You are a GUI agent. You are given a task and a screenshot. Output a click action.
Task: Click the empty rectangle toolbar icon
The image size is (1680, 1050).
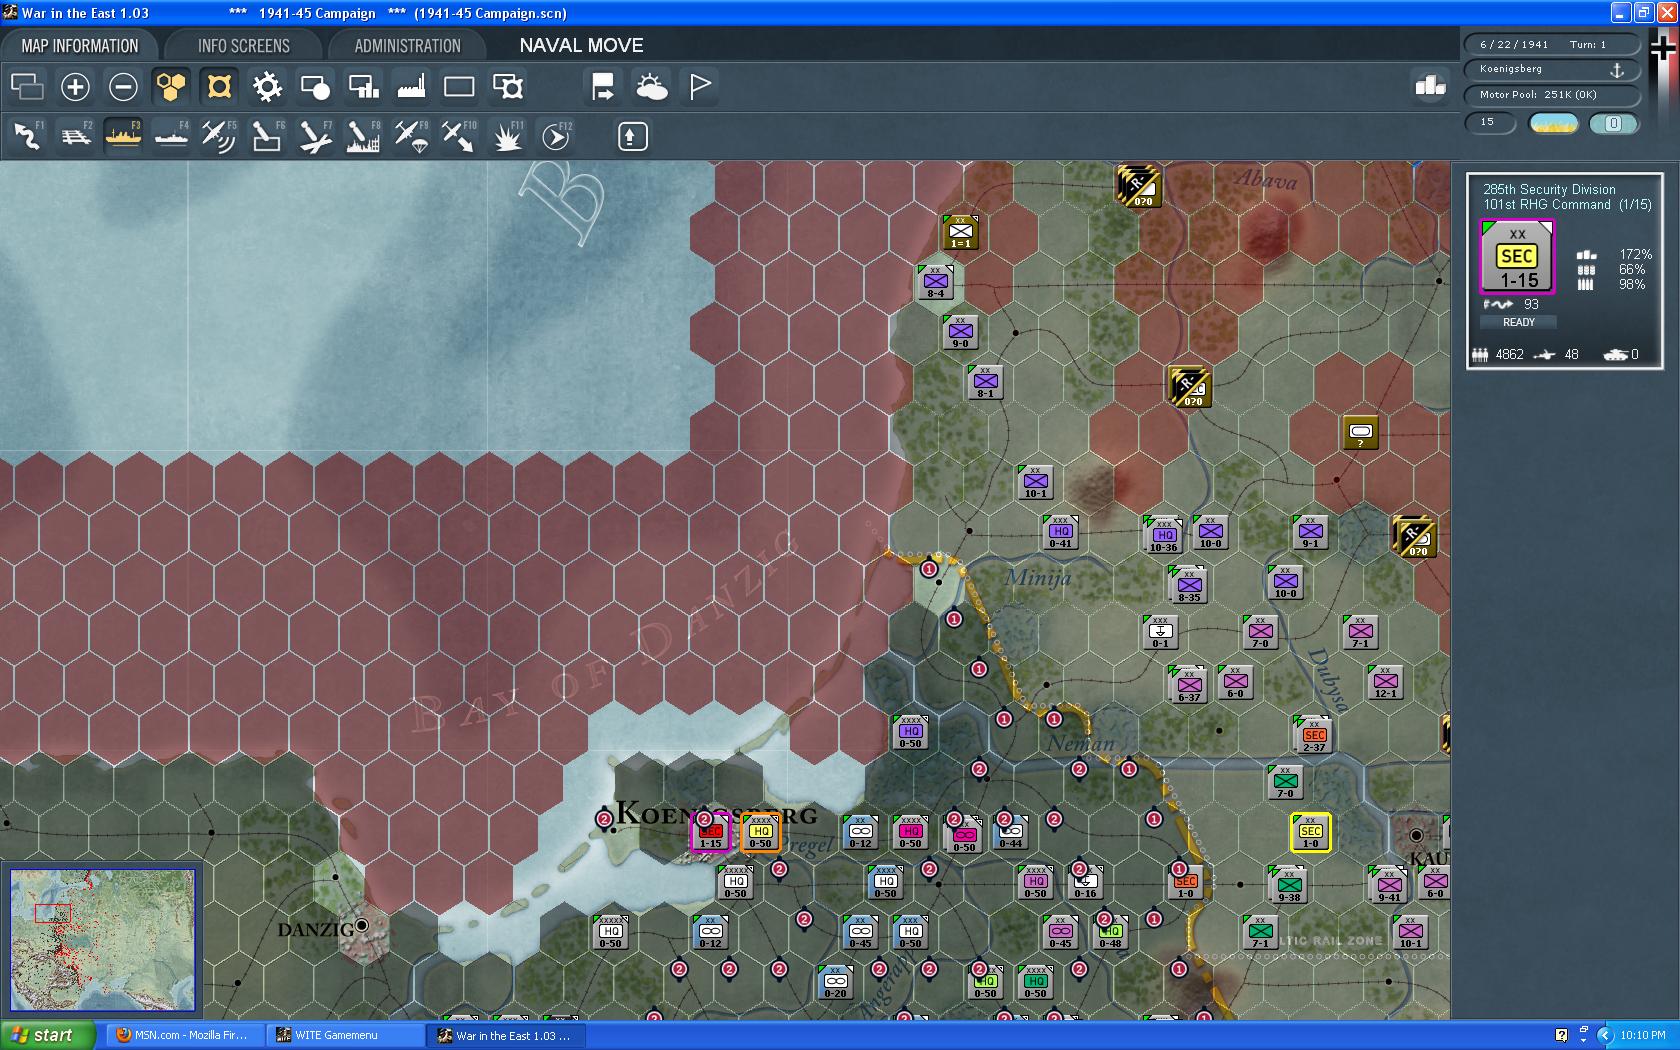pyautogui.click(x=459, y=87)
